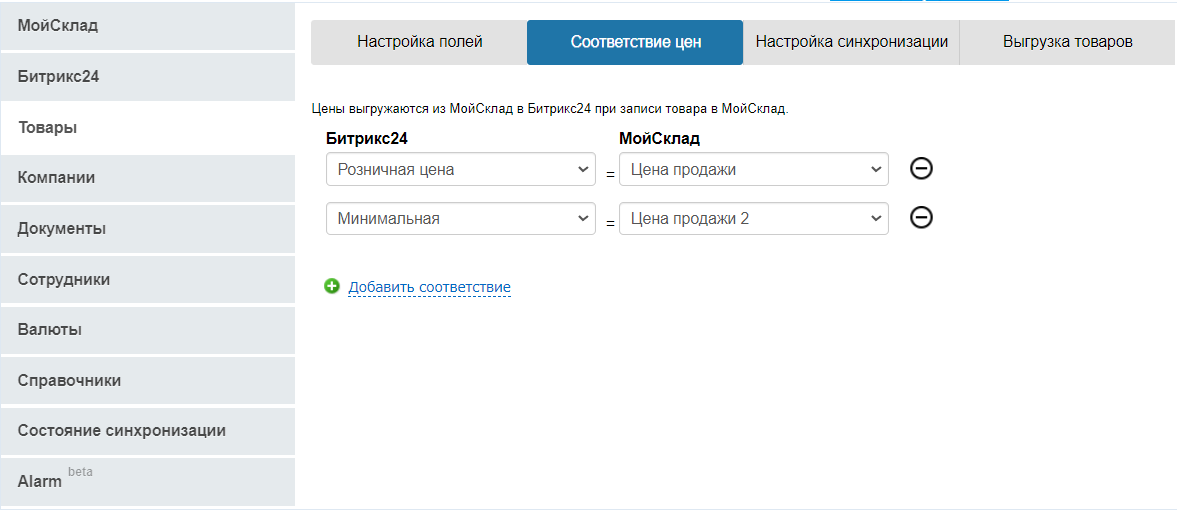This screenshot has width=1177, height=511.
Task: Open Настройка синхронизации tab
Action: click(x=851, y=42)
